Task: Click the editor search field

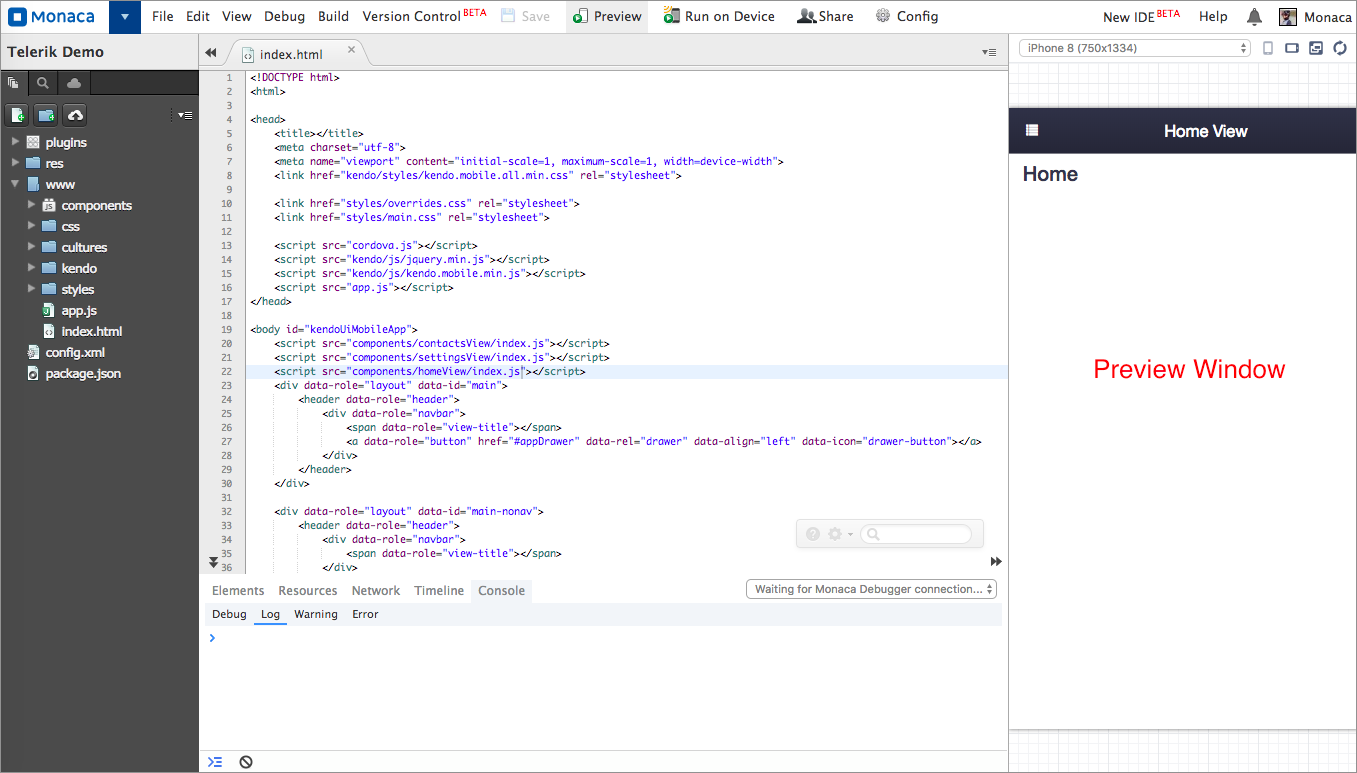Action: coord(916,534)
